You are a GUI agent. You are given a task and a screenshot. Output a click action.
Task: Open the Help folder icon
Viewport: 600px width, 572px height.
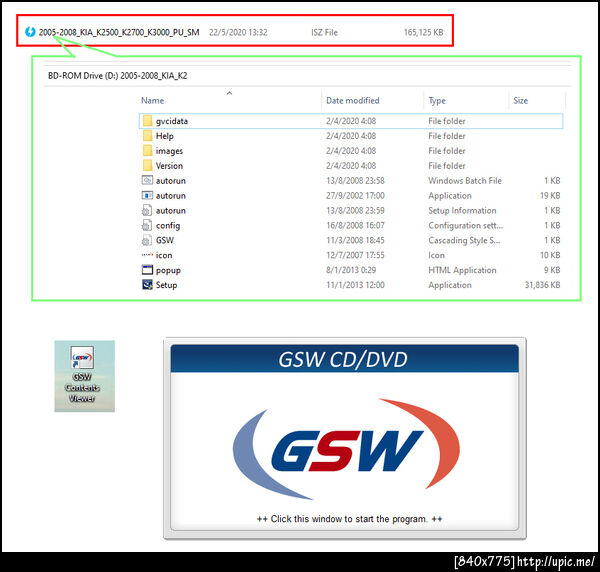(x=147, y=136)
